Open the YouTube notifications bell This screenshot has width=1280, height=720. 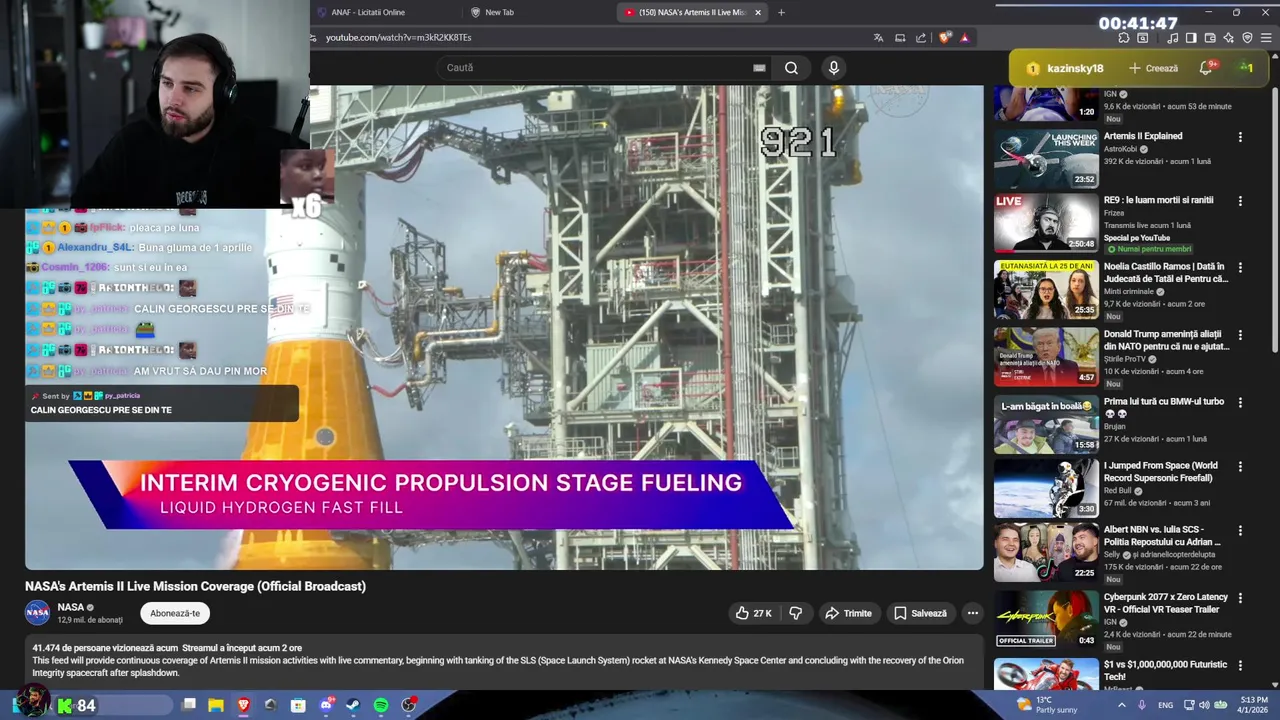point(1207,68)
